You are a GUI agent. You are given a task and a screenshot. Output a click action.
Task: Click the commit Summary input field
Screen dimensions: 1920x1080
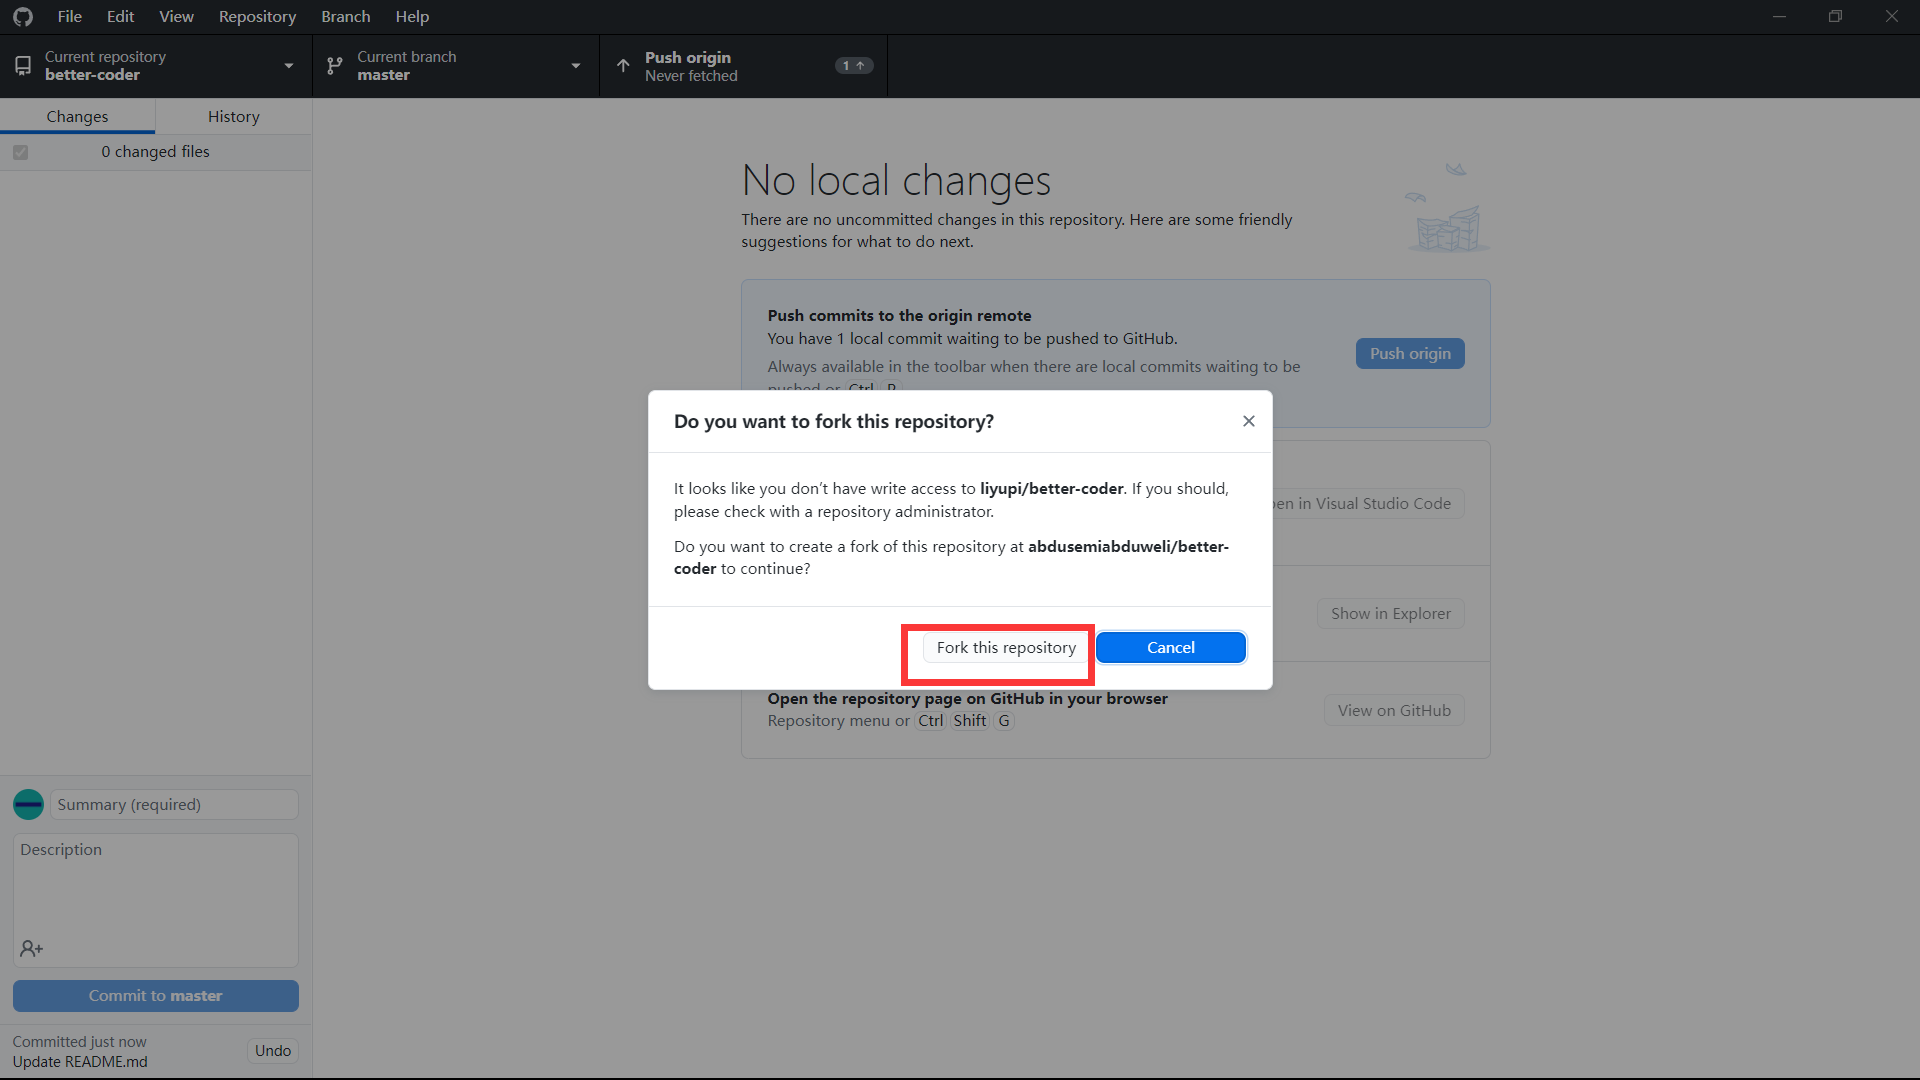coord(174,804)
